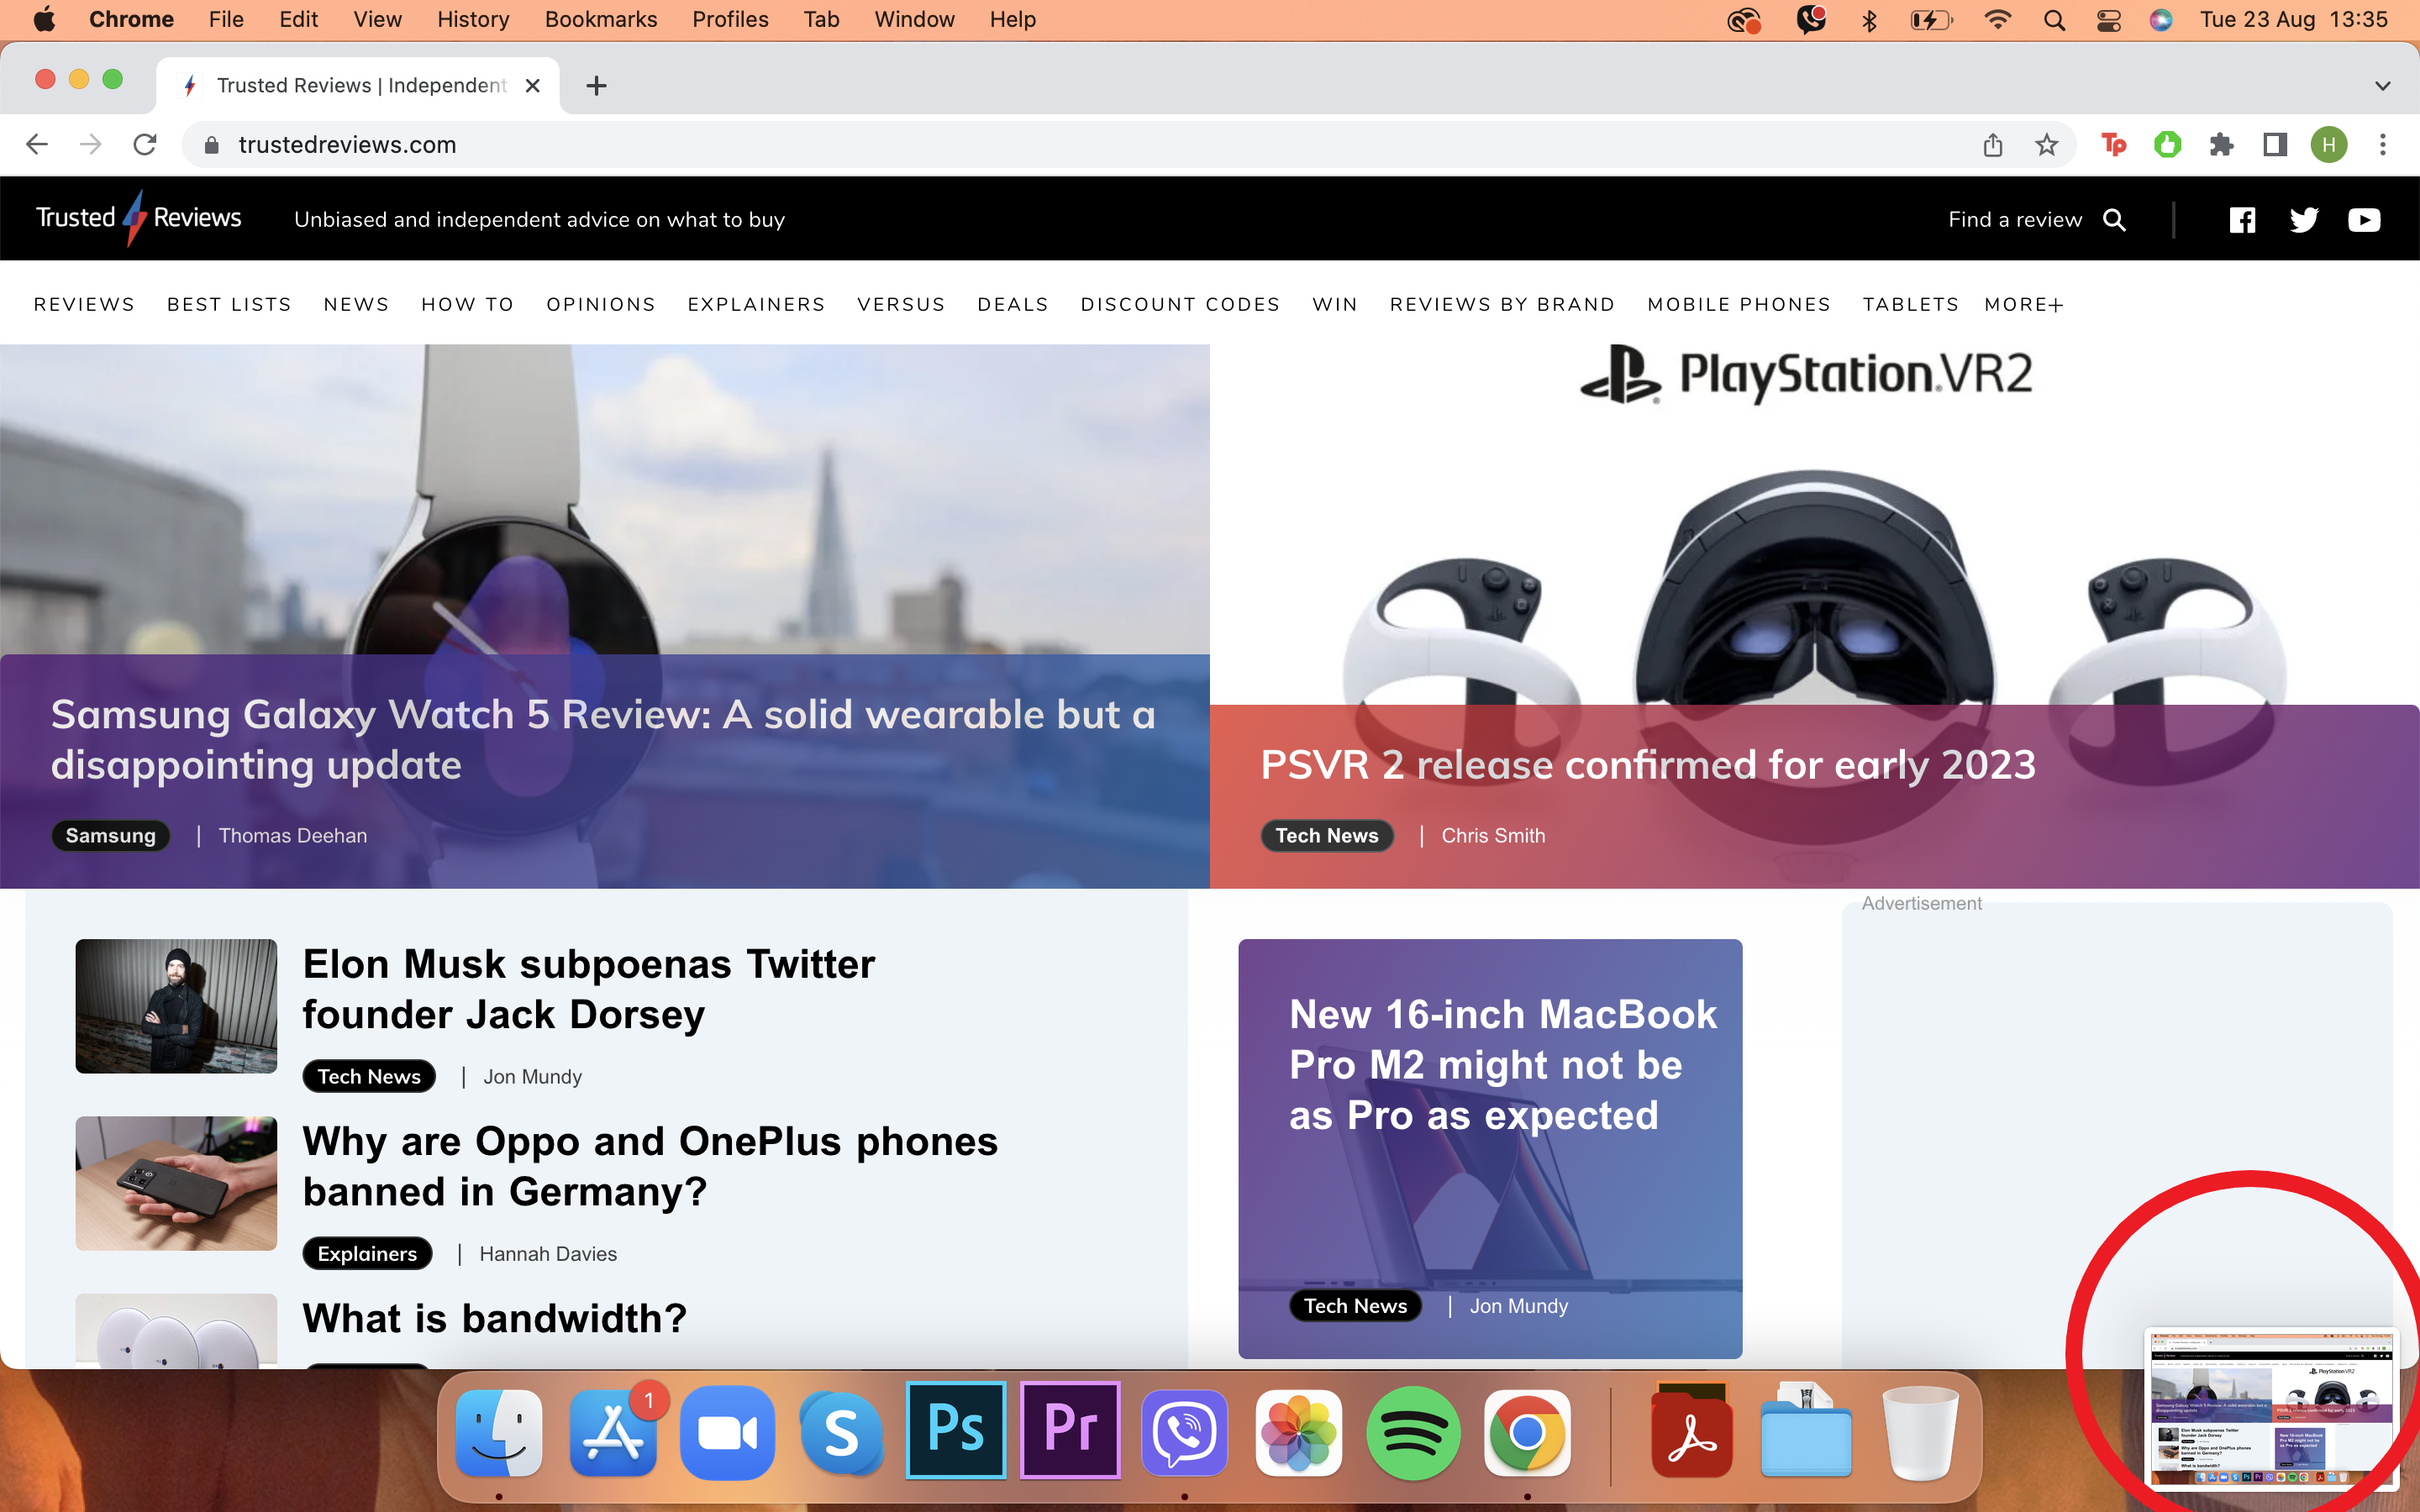The width and height of the screenshot is (2420, 1512).
Task: Click the Explainers tag
Action: click(x=367, y=1254)
